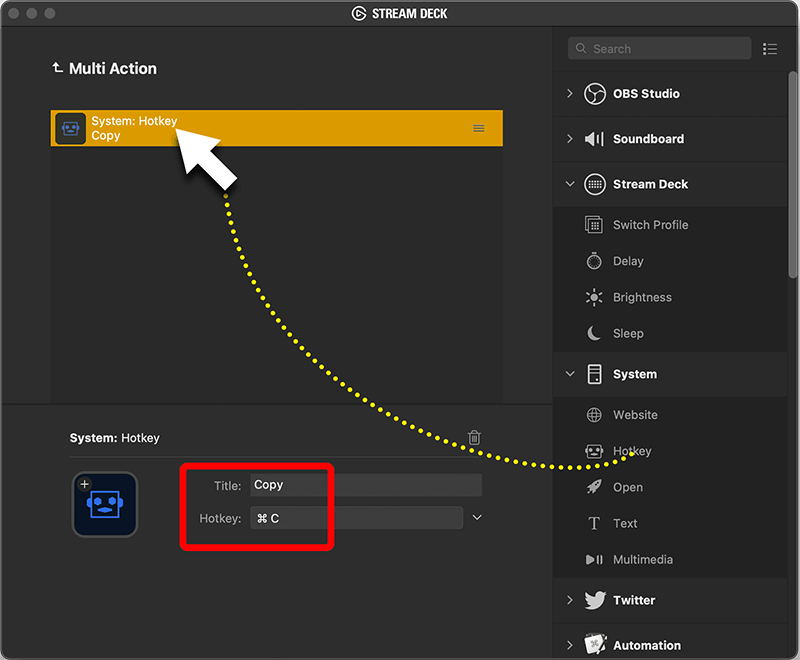Select the System: Hotkey Copy action row
The height and width of the screenshot is (660, 800).
pyautogui.click(x=277, y=128)
